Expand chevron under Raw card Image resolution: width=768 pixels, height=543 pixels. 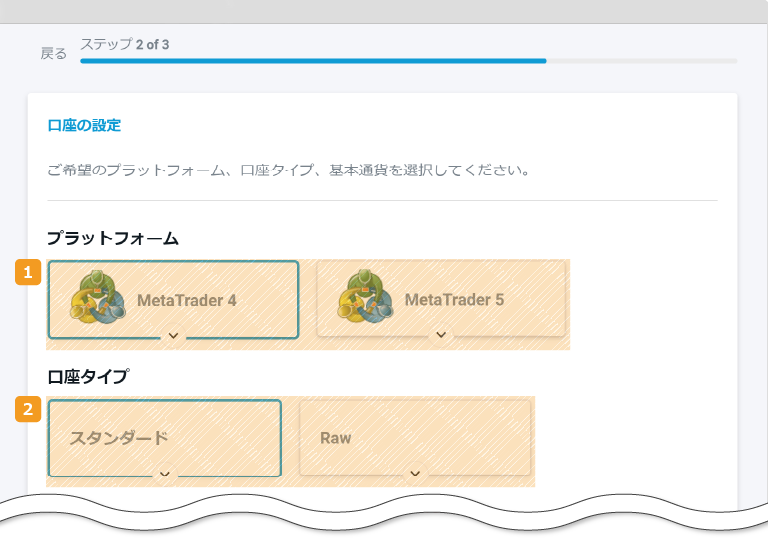[415, 473]
